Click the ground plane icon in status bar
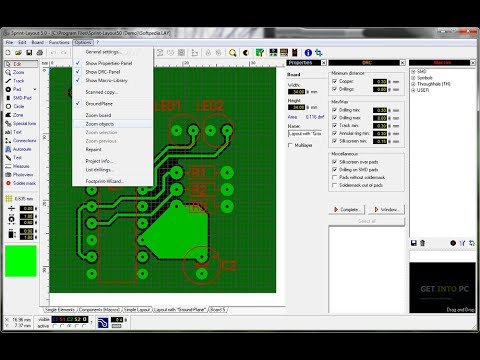The image size is (480, 360). [x=103, y=322]
